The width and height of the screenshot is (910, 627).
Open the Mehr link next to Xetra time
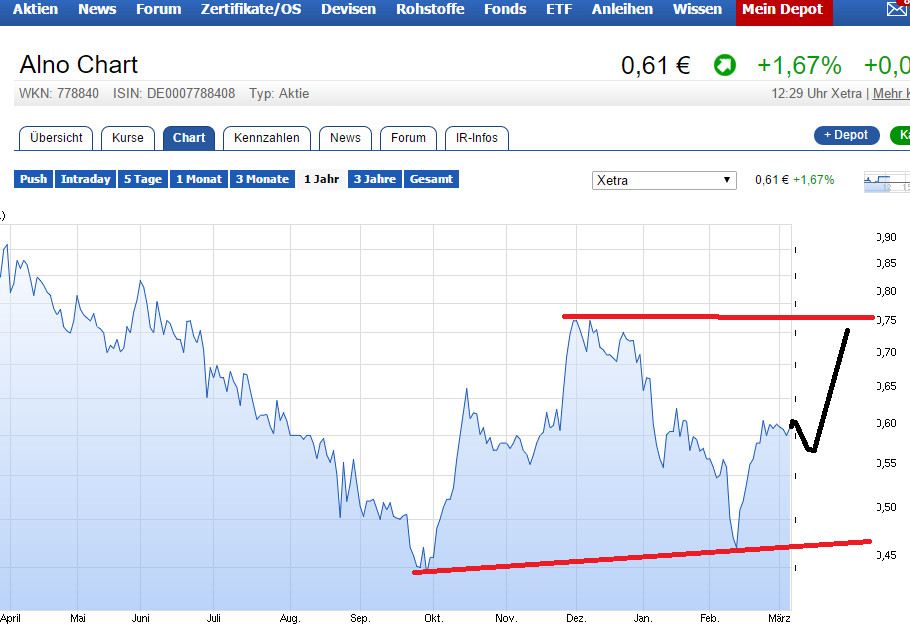[890, 93]
